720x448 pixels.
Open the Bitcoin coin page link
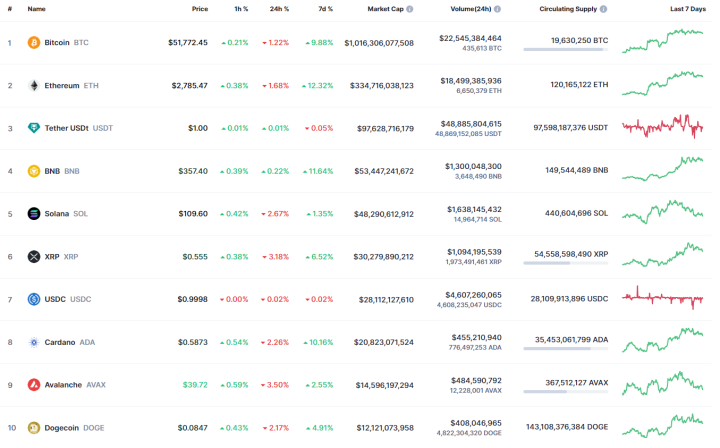(x=66, y=43)
